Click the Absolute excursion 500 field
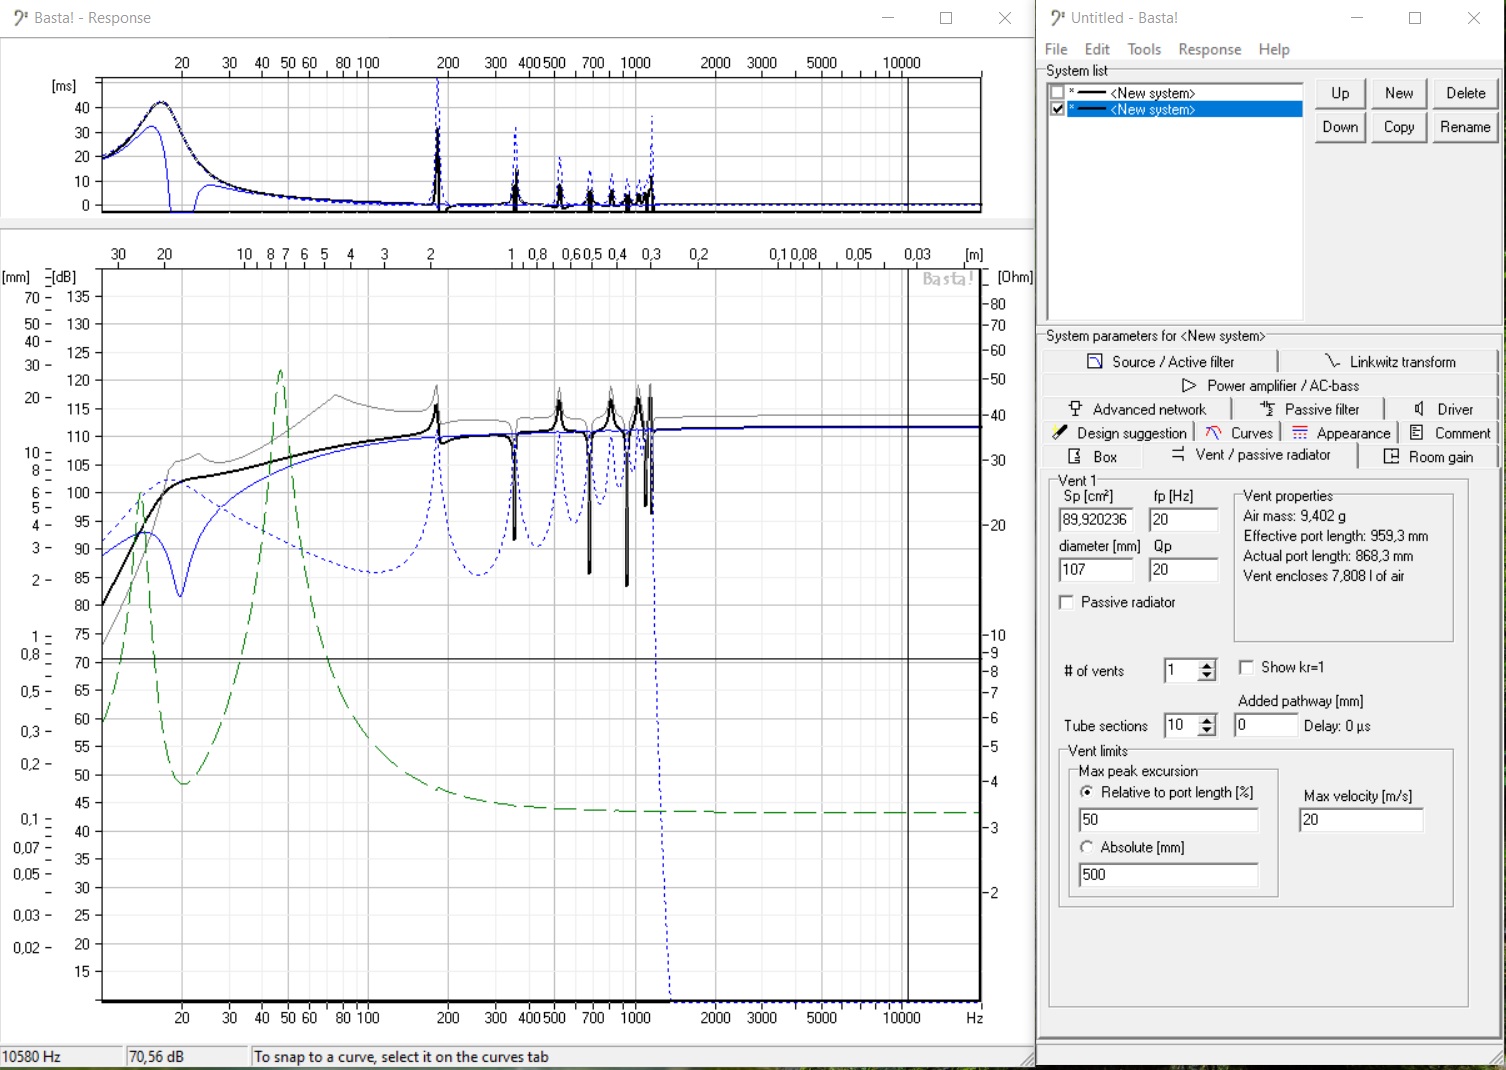The height and width of the screenshot is (1070, 1506). pyautogui.click(x=1168, y=875)
